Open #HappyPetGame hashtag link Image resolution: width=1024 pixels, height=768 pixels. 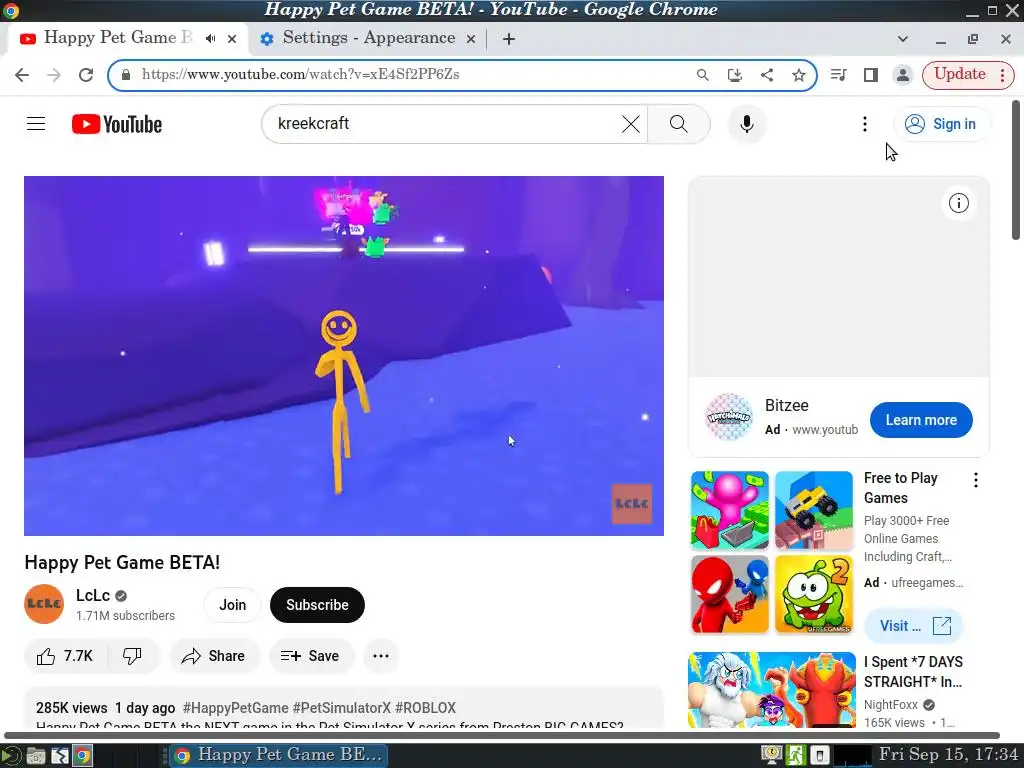click(x=235, y=708)
